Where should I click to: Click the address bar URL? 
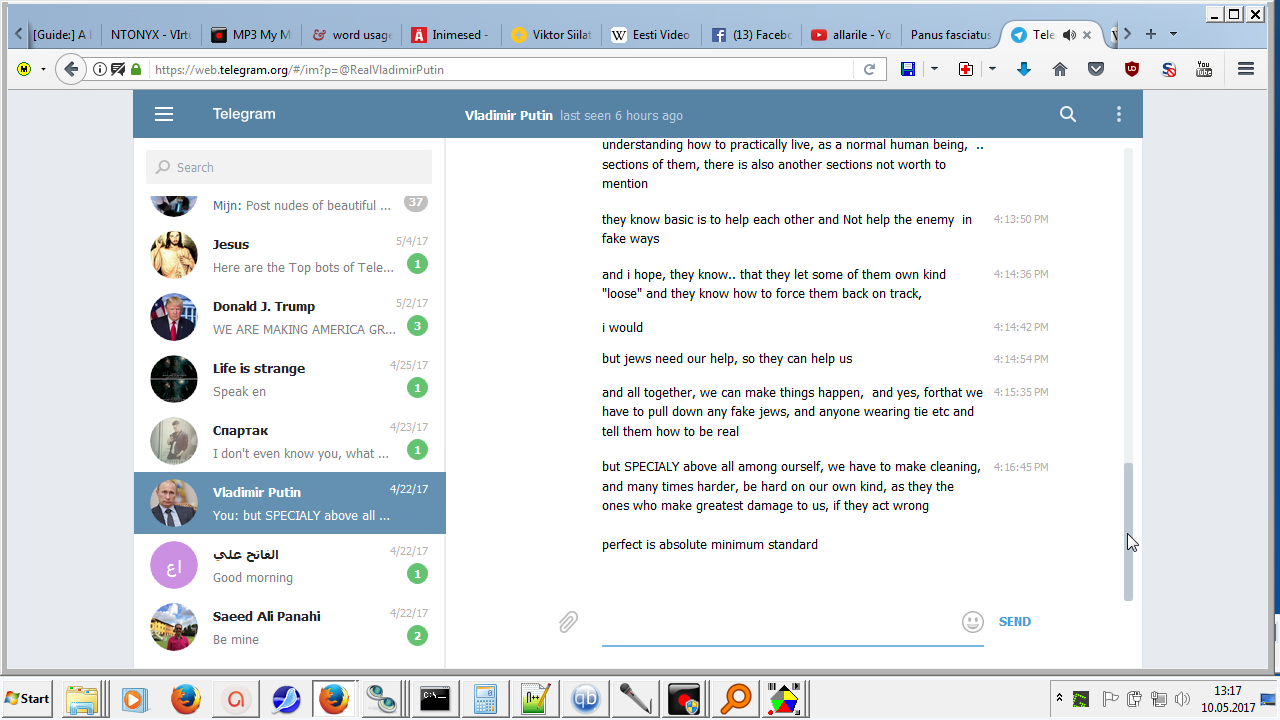point(300,70)
